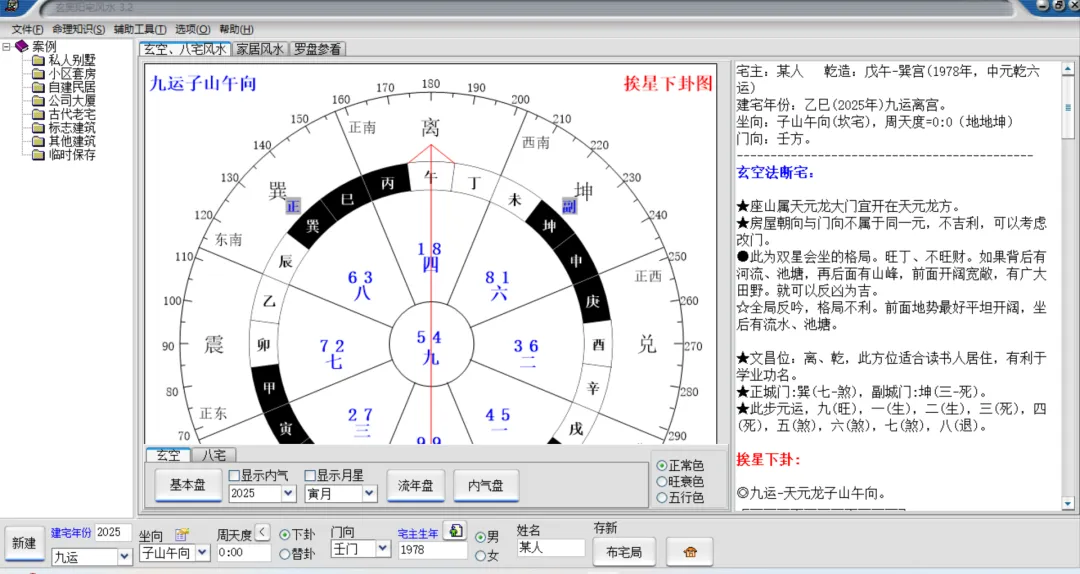Open the 选项 menu

192,29
